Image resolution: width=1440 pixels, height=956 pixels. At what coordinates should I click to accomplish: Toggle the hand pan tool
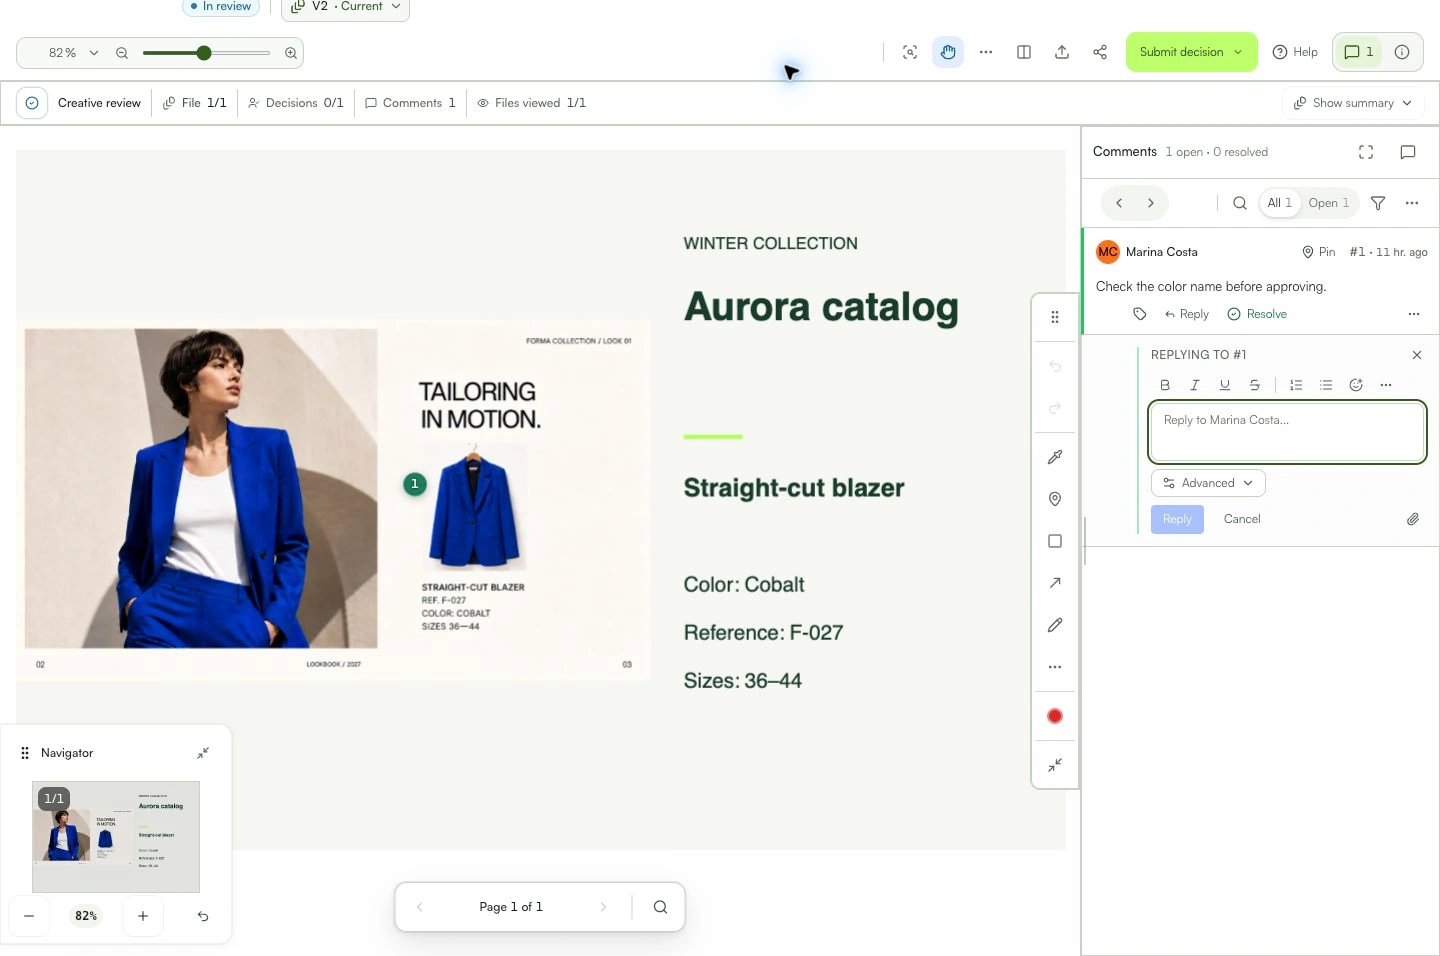click(948, 52)
